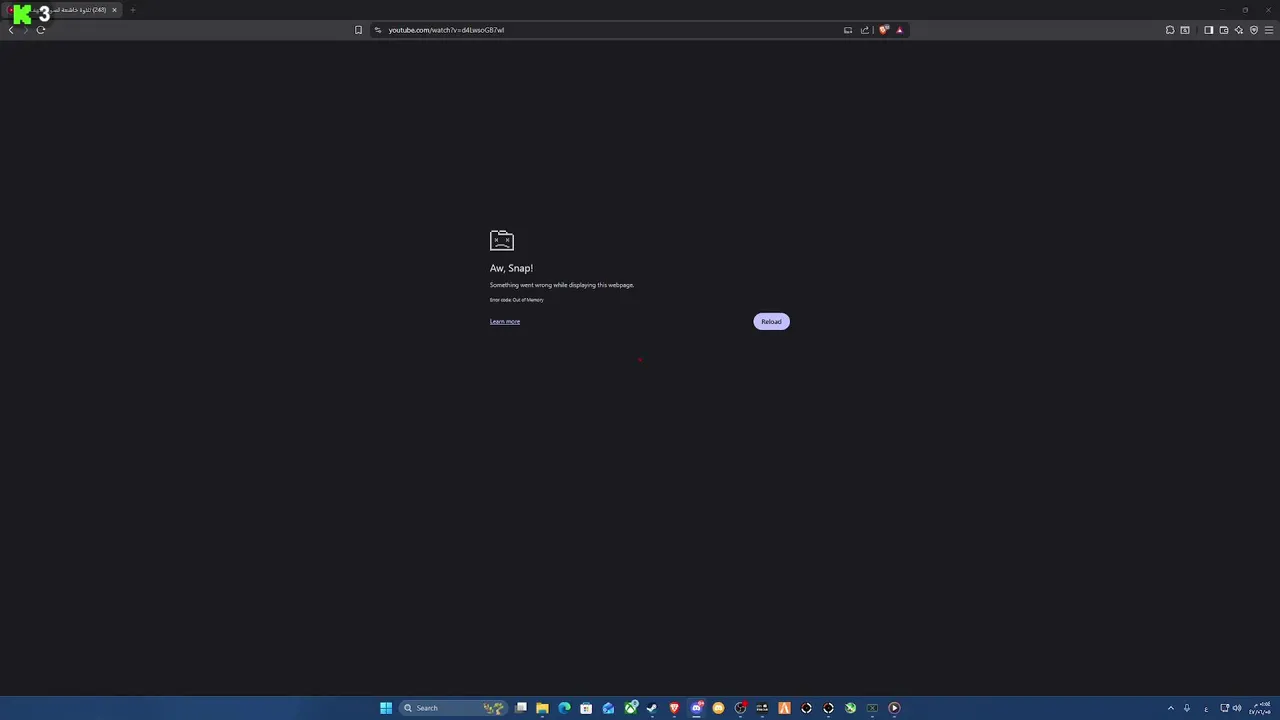The image size is (1280, 720).
Task: Open the Brave Wallet icon
Action: click(x=1223, y=30)
